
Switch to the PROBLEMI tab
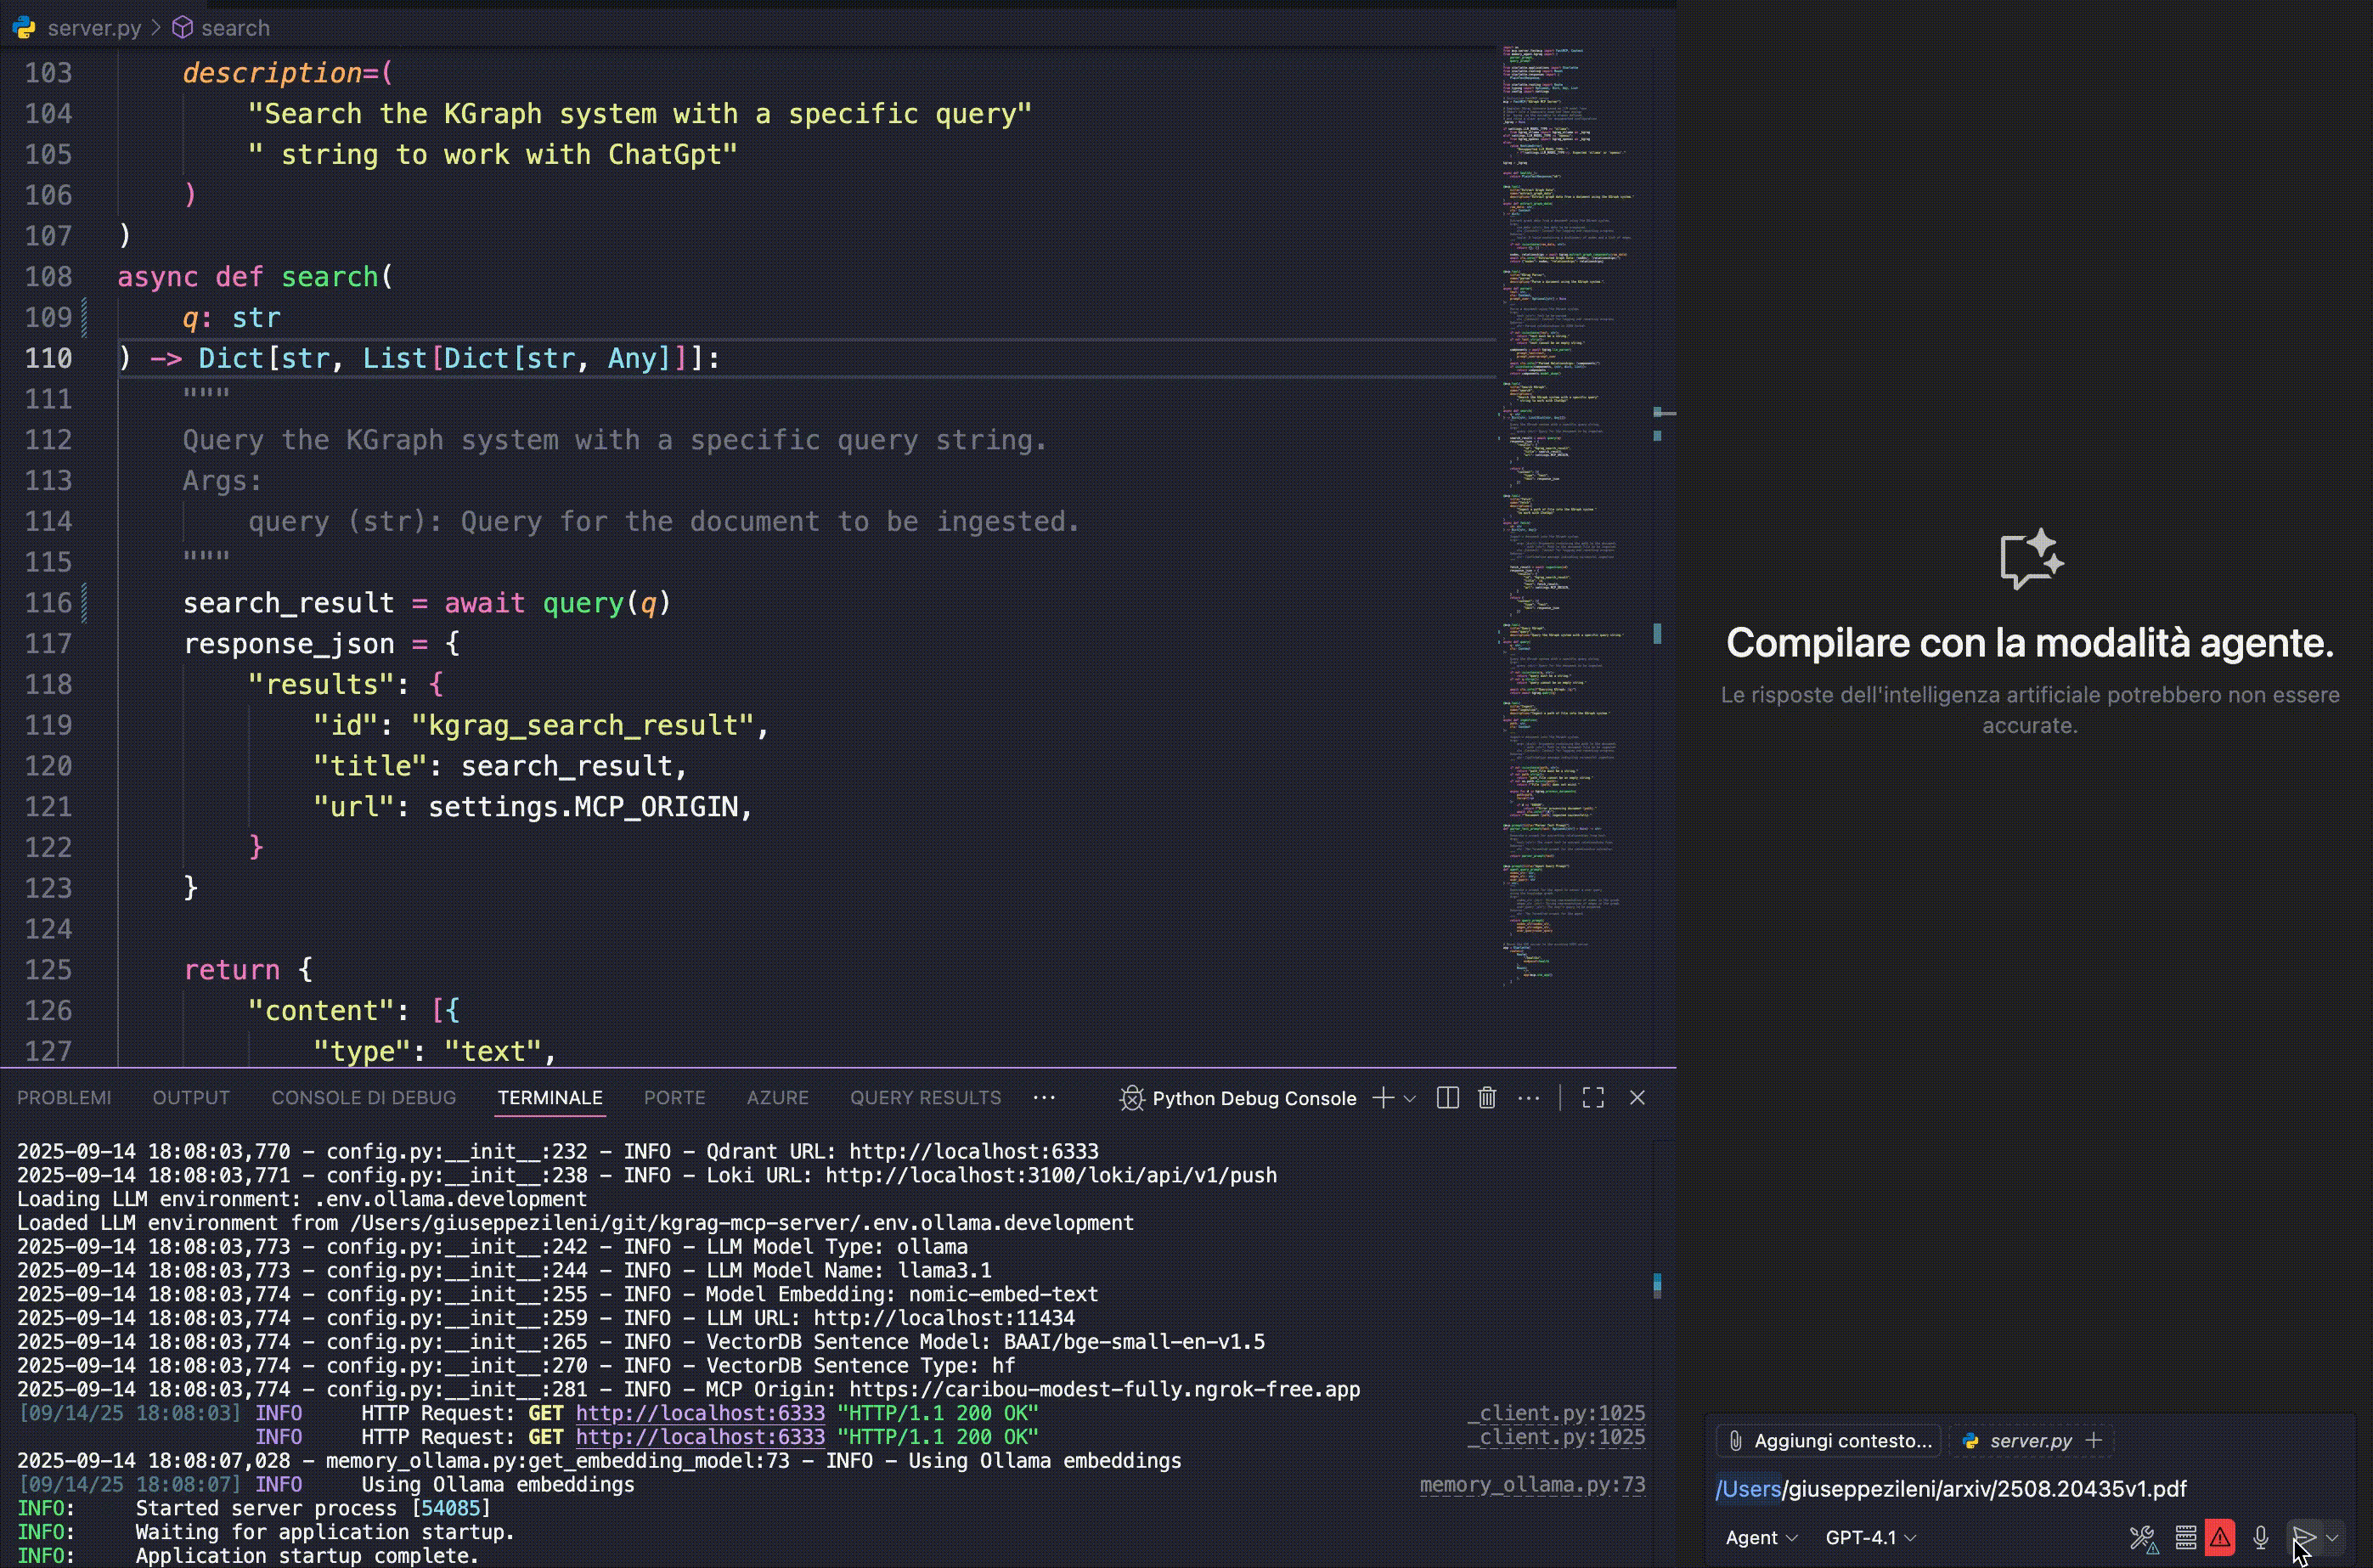[64, 1098]
